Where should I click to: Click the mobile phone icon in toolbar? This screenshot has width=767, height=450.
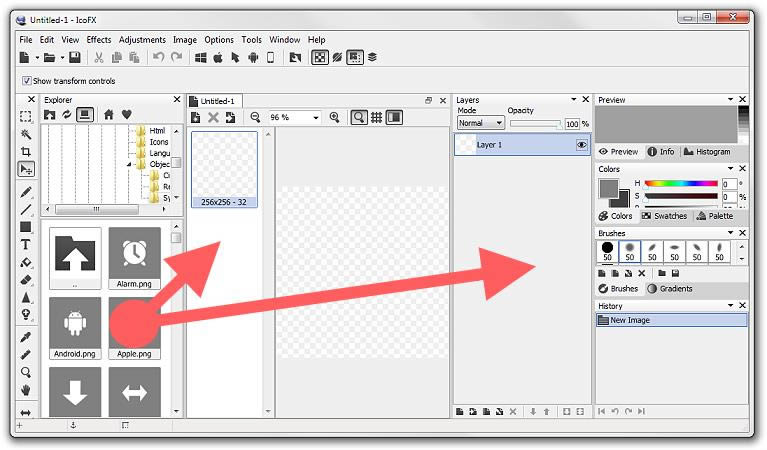270,57
